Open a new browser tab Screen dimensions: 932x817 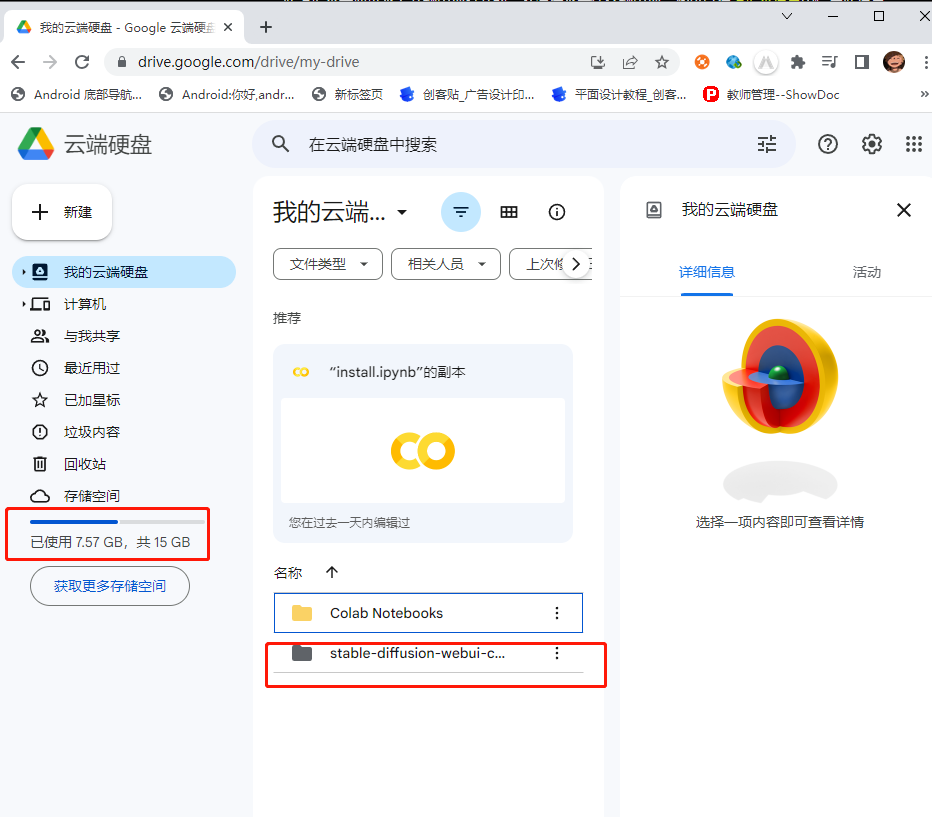pos(266,27)
